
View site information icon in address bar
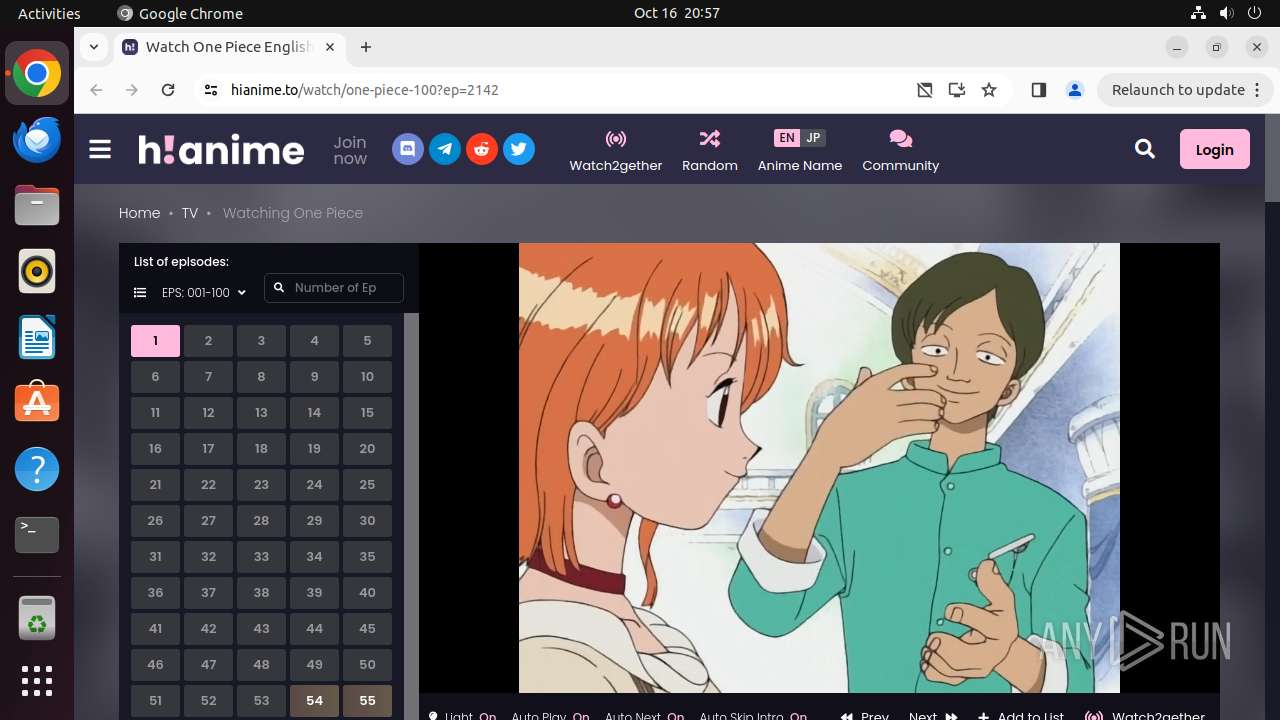(x=210, y=90)
